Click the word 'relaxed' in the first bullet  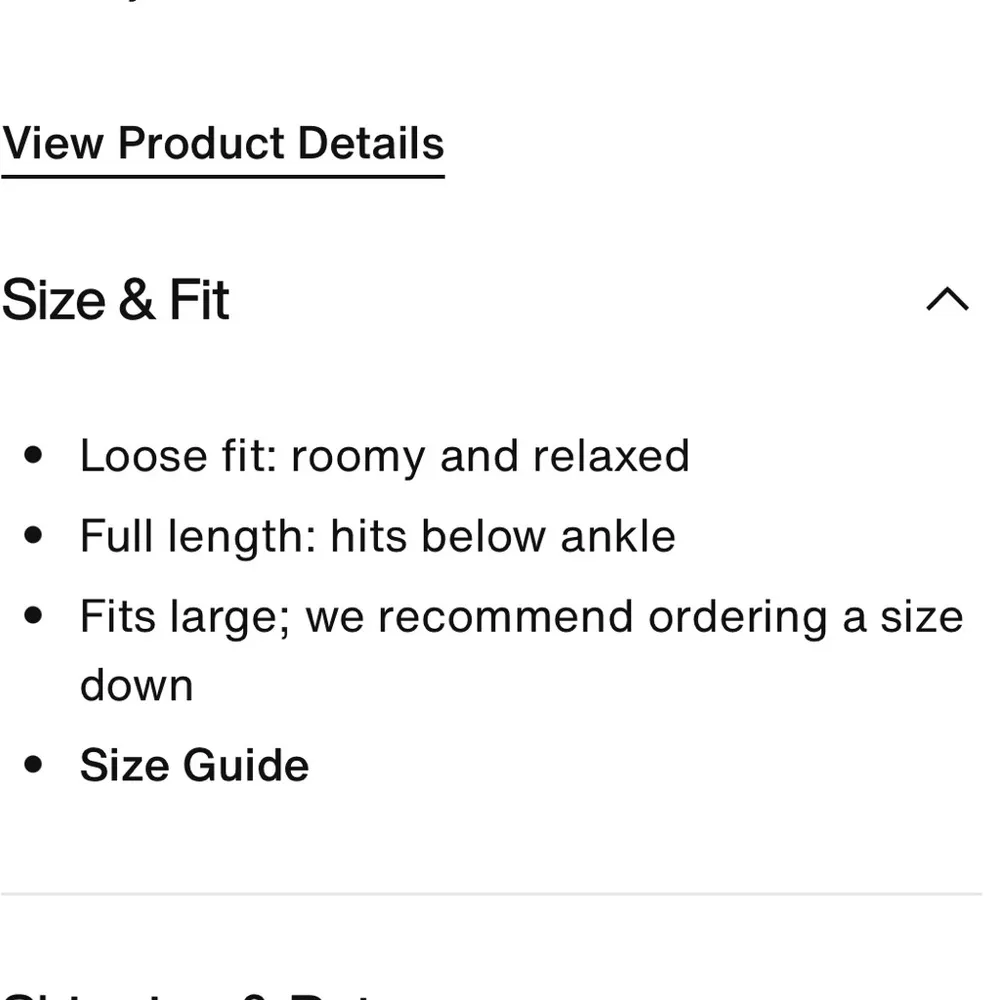point(611,456)
